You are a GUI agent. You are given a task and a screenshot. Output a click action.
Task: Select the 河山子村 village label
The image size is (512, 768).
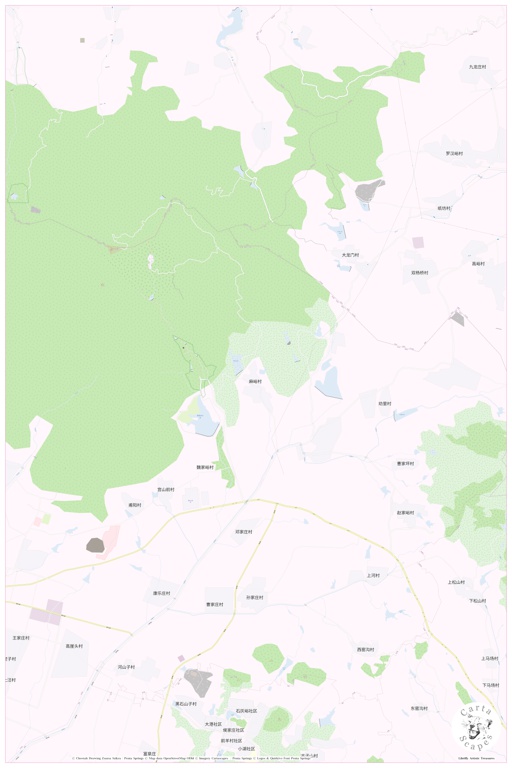tap(126, 667)
